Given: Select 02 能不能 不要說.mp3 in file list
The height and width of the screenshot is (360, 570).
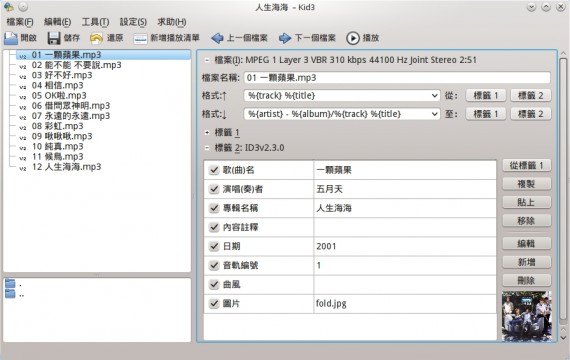Looking at the screenshot, I should 76,65.
